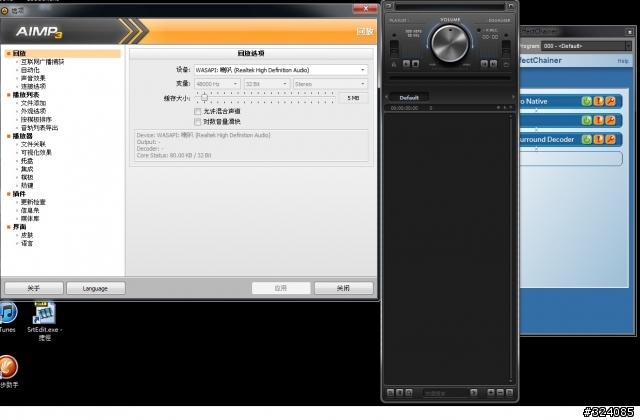This screenshot has height=420, width=640.
Task: Open the 48000 Hz sample rate dropdown
Action: point(217,84)
